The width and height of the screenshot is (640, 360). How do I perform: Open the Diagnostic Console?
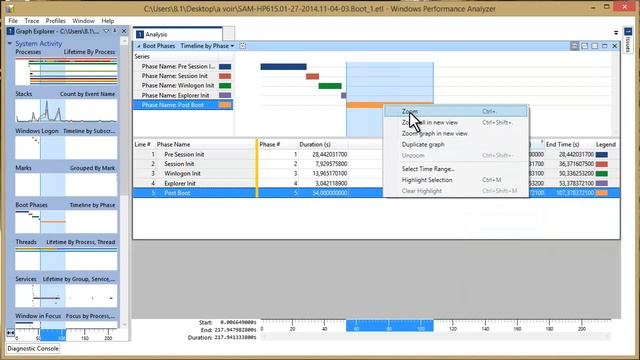pyautogui.click(x=33, y=349)
